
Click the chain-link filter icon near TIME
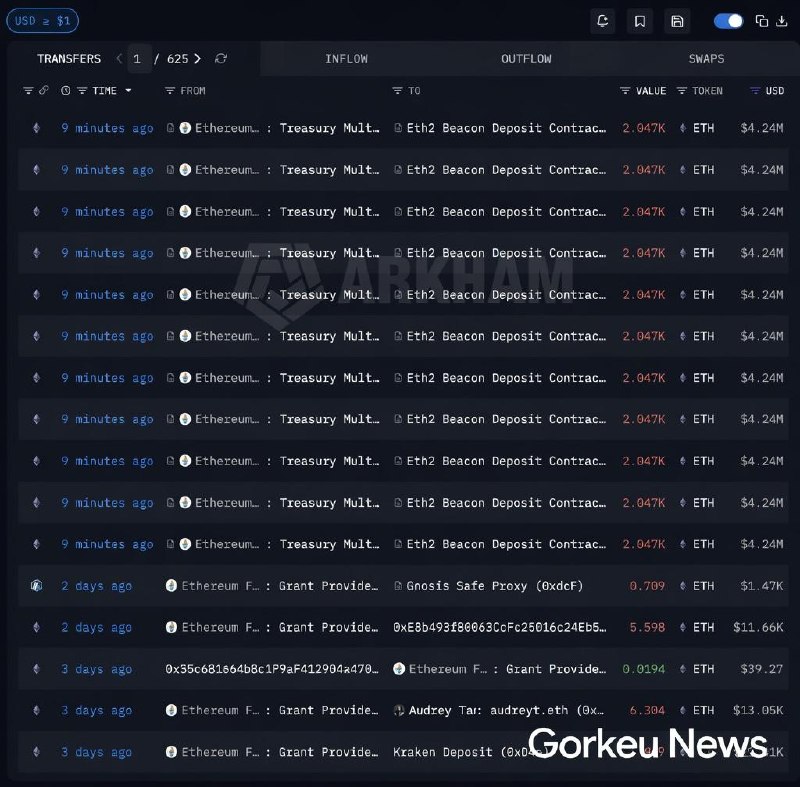44,90
